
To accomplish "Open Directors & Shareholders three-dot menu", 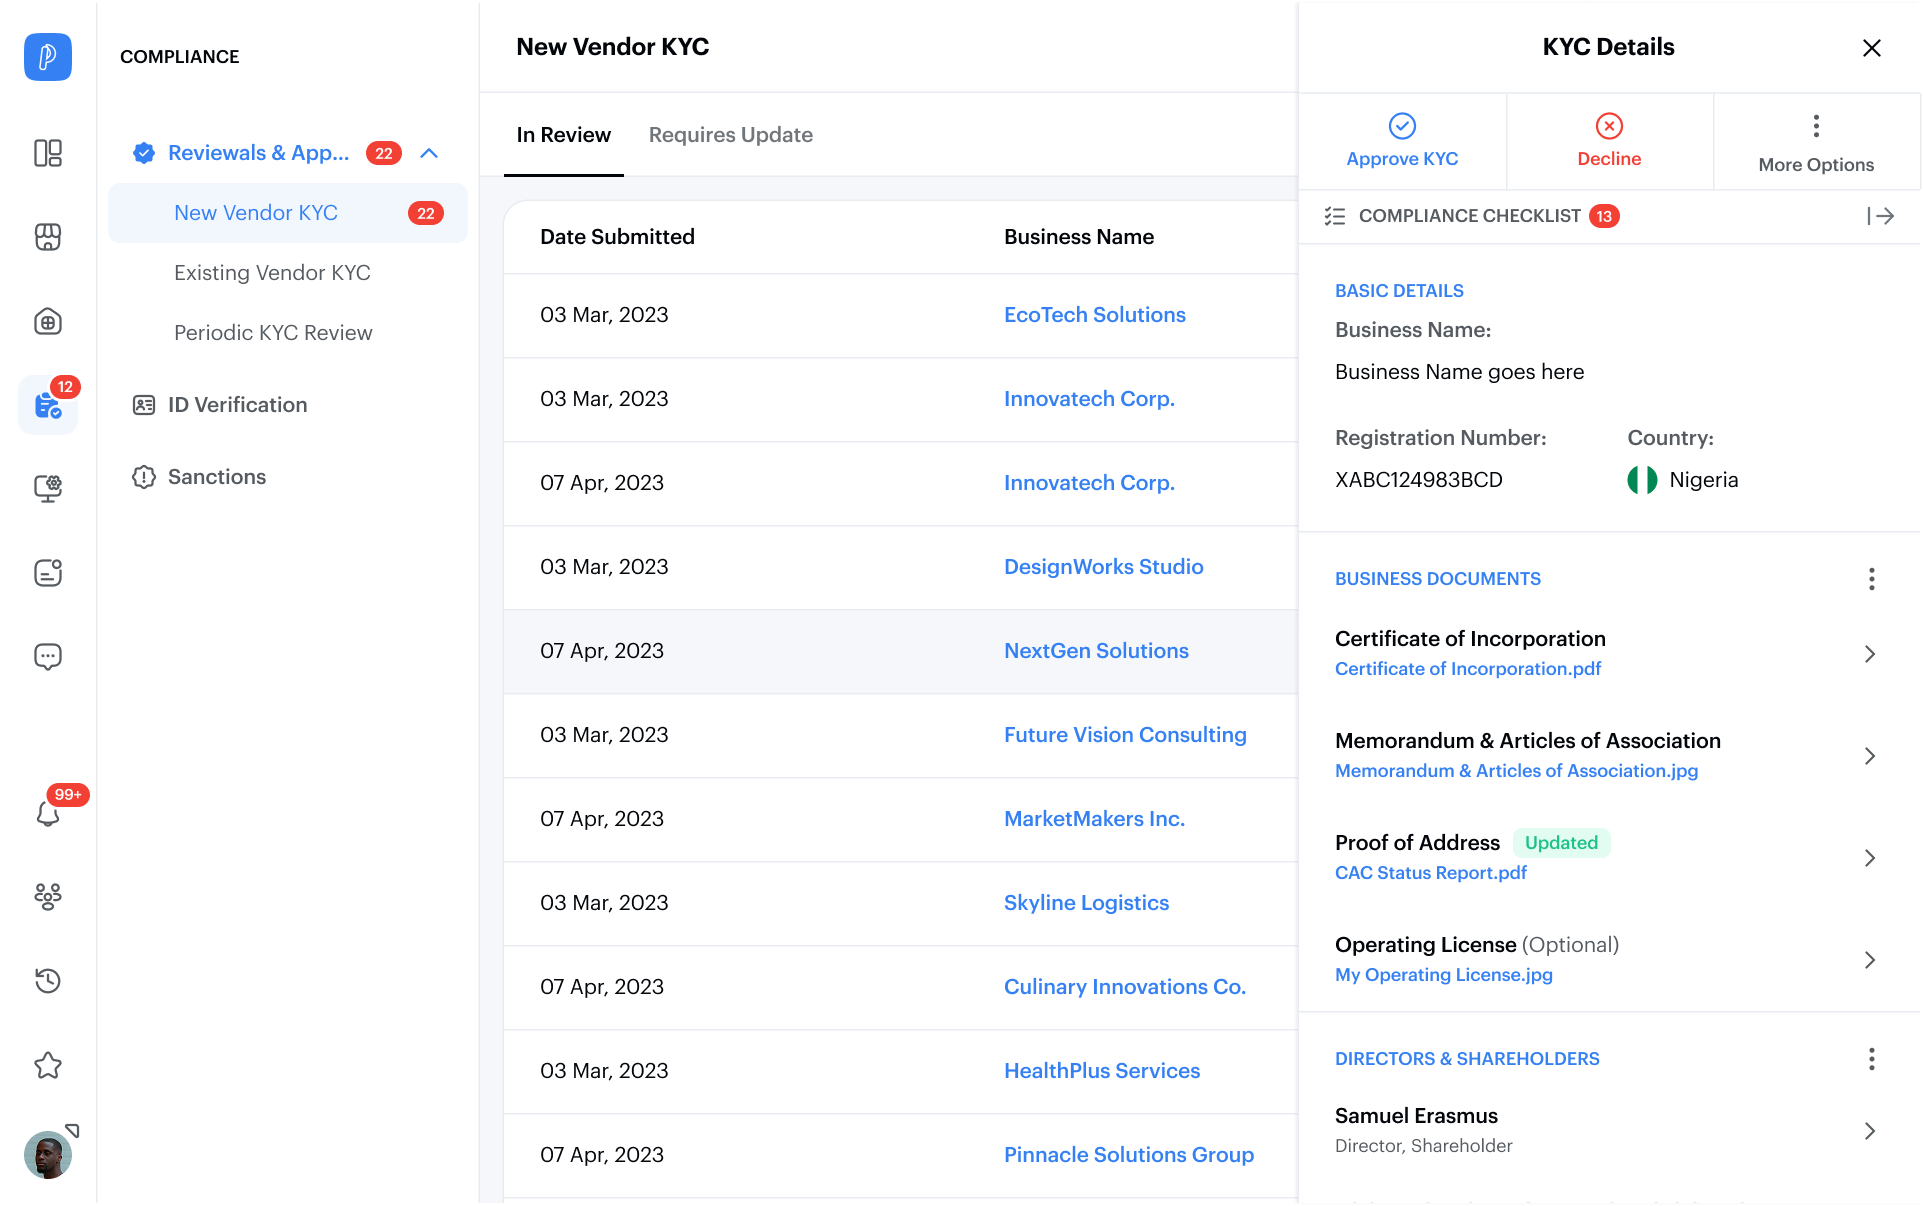I will coord(1871,1059).
